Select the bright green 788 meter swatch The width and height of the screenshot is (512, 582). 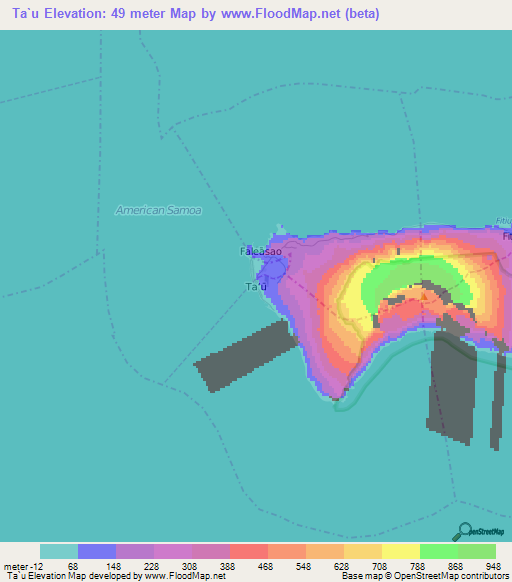point(439,552)
